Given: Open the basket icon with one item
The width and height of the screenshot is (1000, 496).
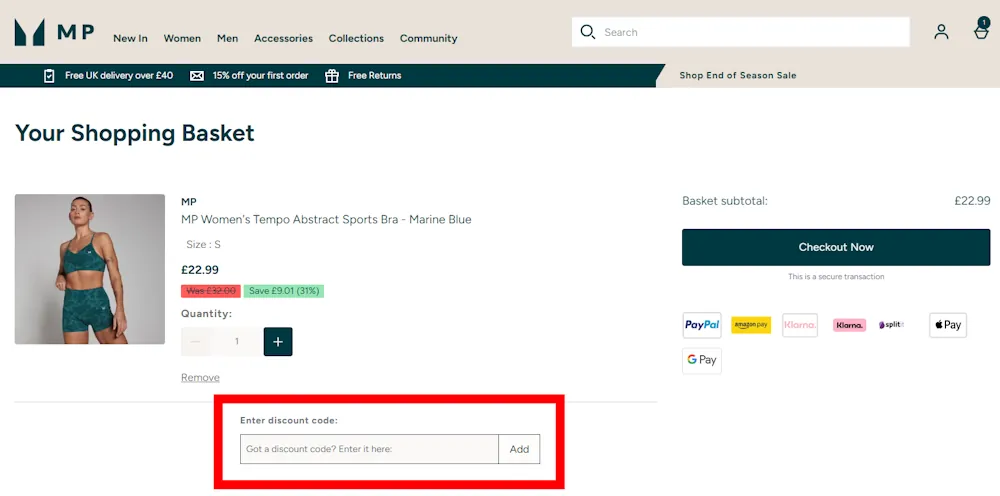Looking at the screenshot, I should pos(982,29).
